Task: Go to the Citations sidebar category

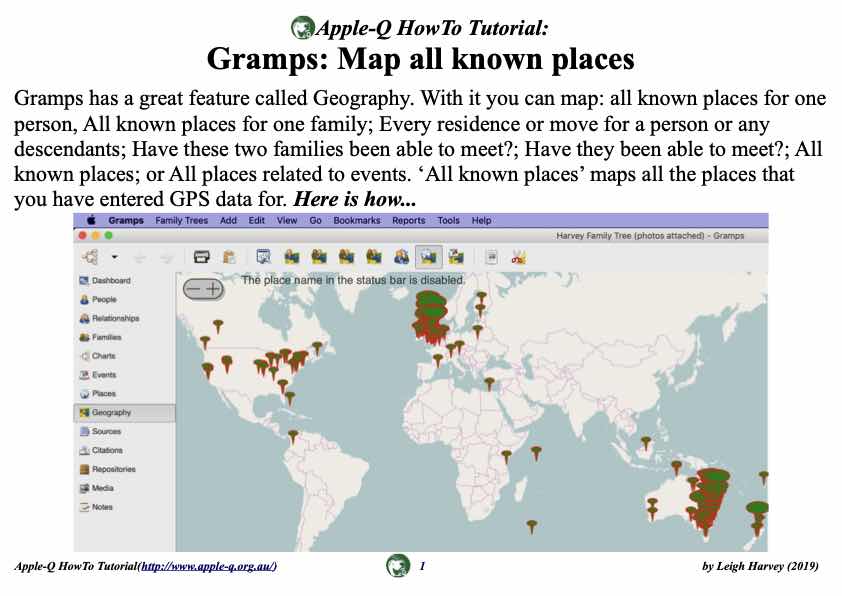Action: (101, 450)
